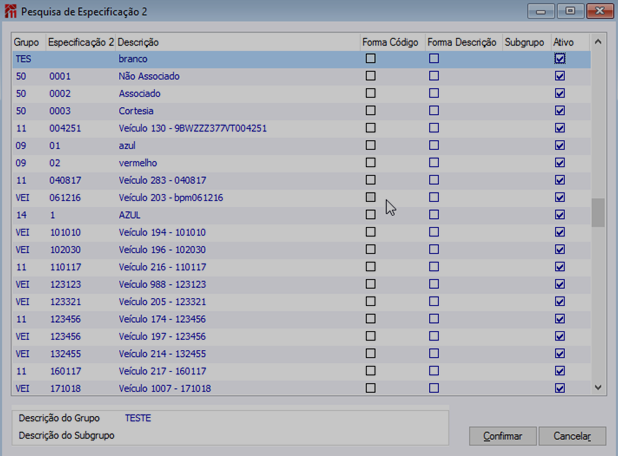Click the vertical scrollbar thumb

598,213
